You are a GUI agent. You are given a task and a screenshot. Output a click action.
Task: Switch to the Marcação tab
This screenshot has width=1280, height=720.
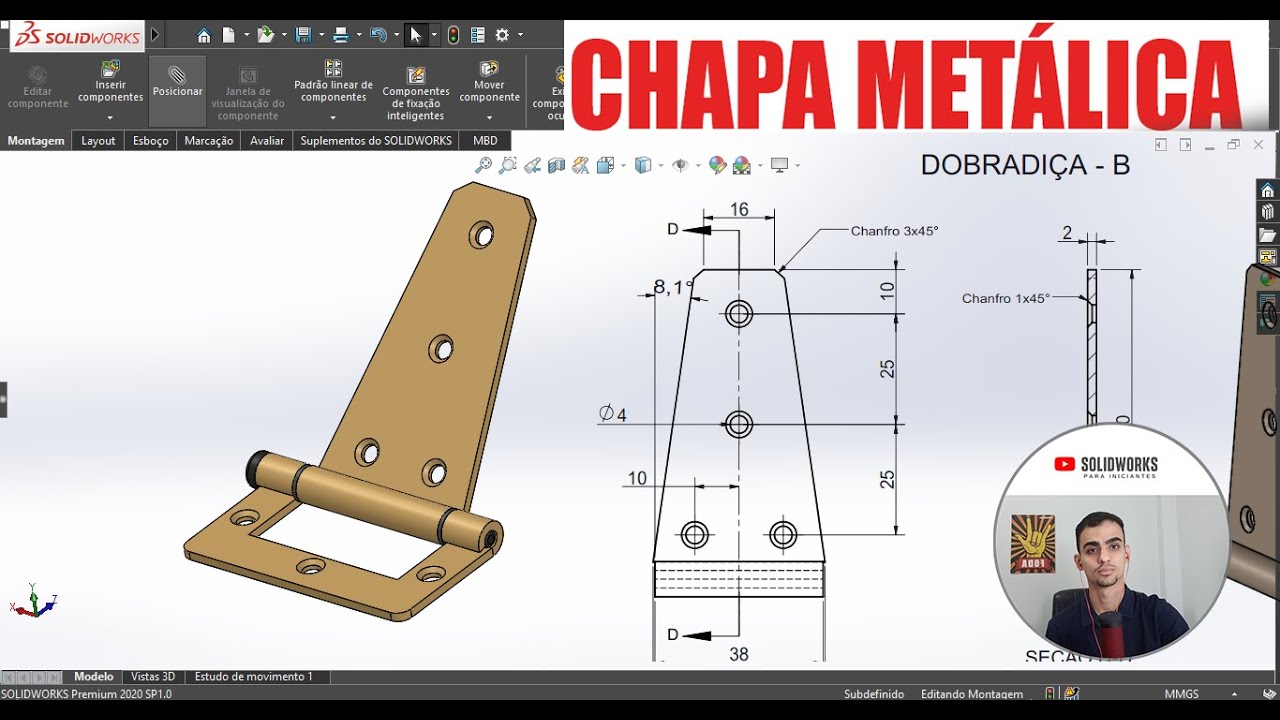coord(209,141)
